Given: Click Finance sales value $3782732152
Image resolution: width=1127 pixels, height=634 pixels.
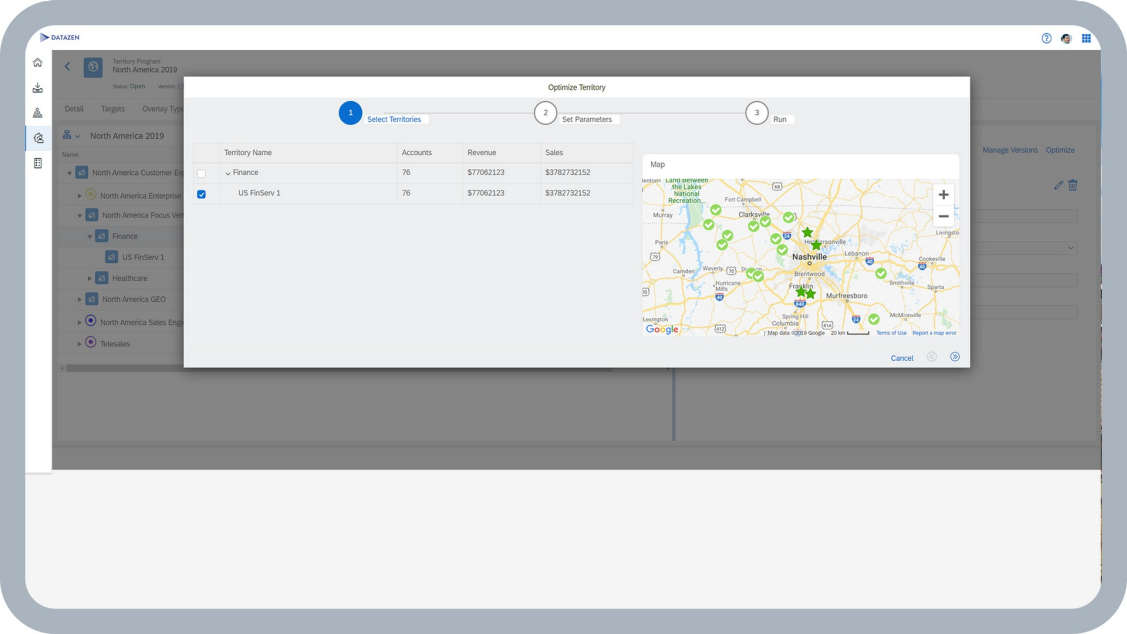Looking at the screenshot, I should click(x=568, y=173).
